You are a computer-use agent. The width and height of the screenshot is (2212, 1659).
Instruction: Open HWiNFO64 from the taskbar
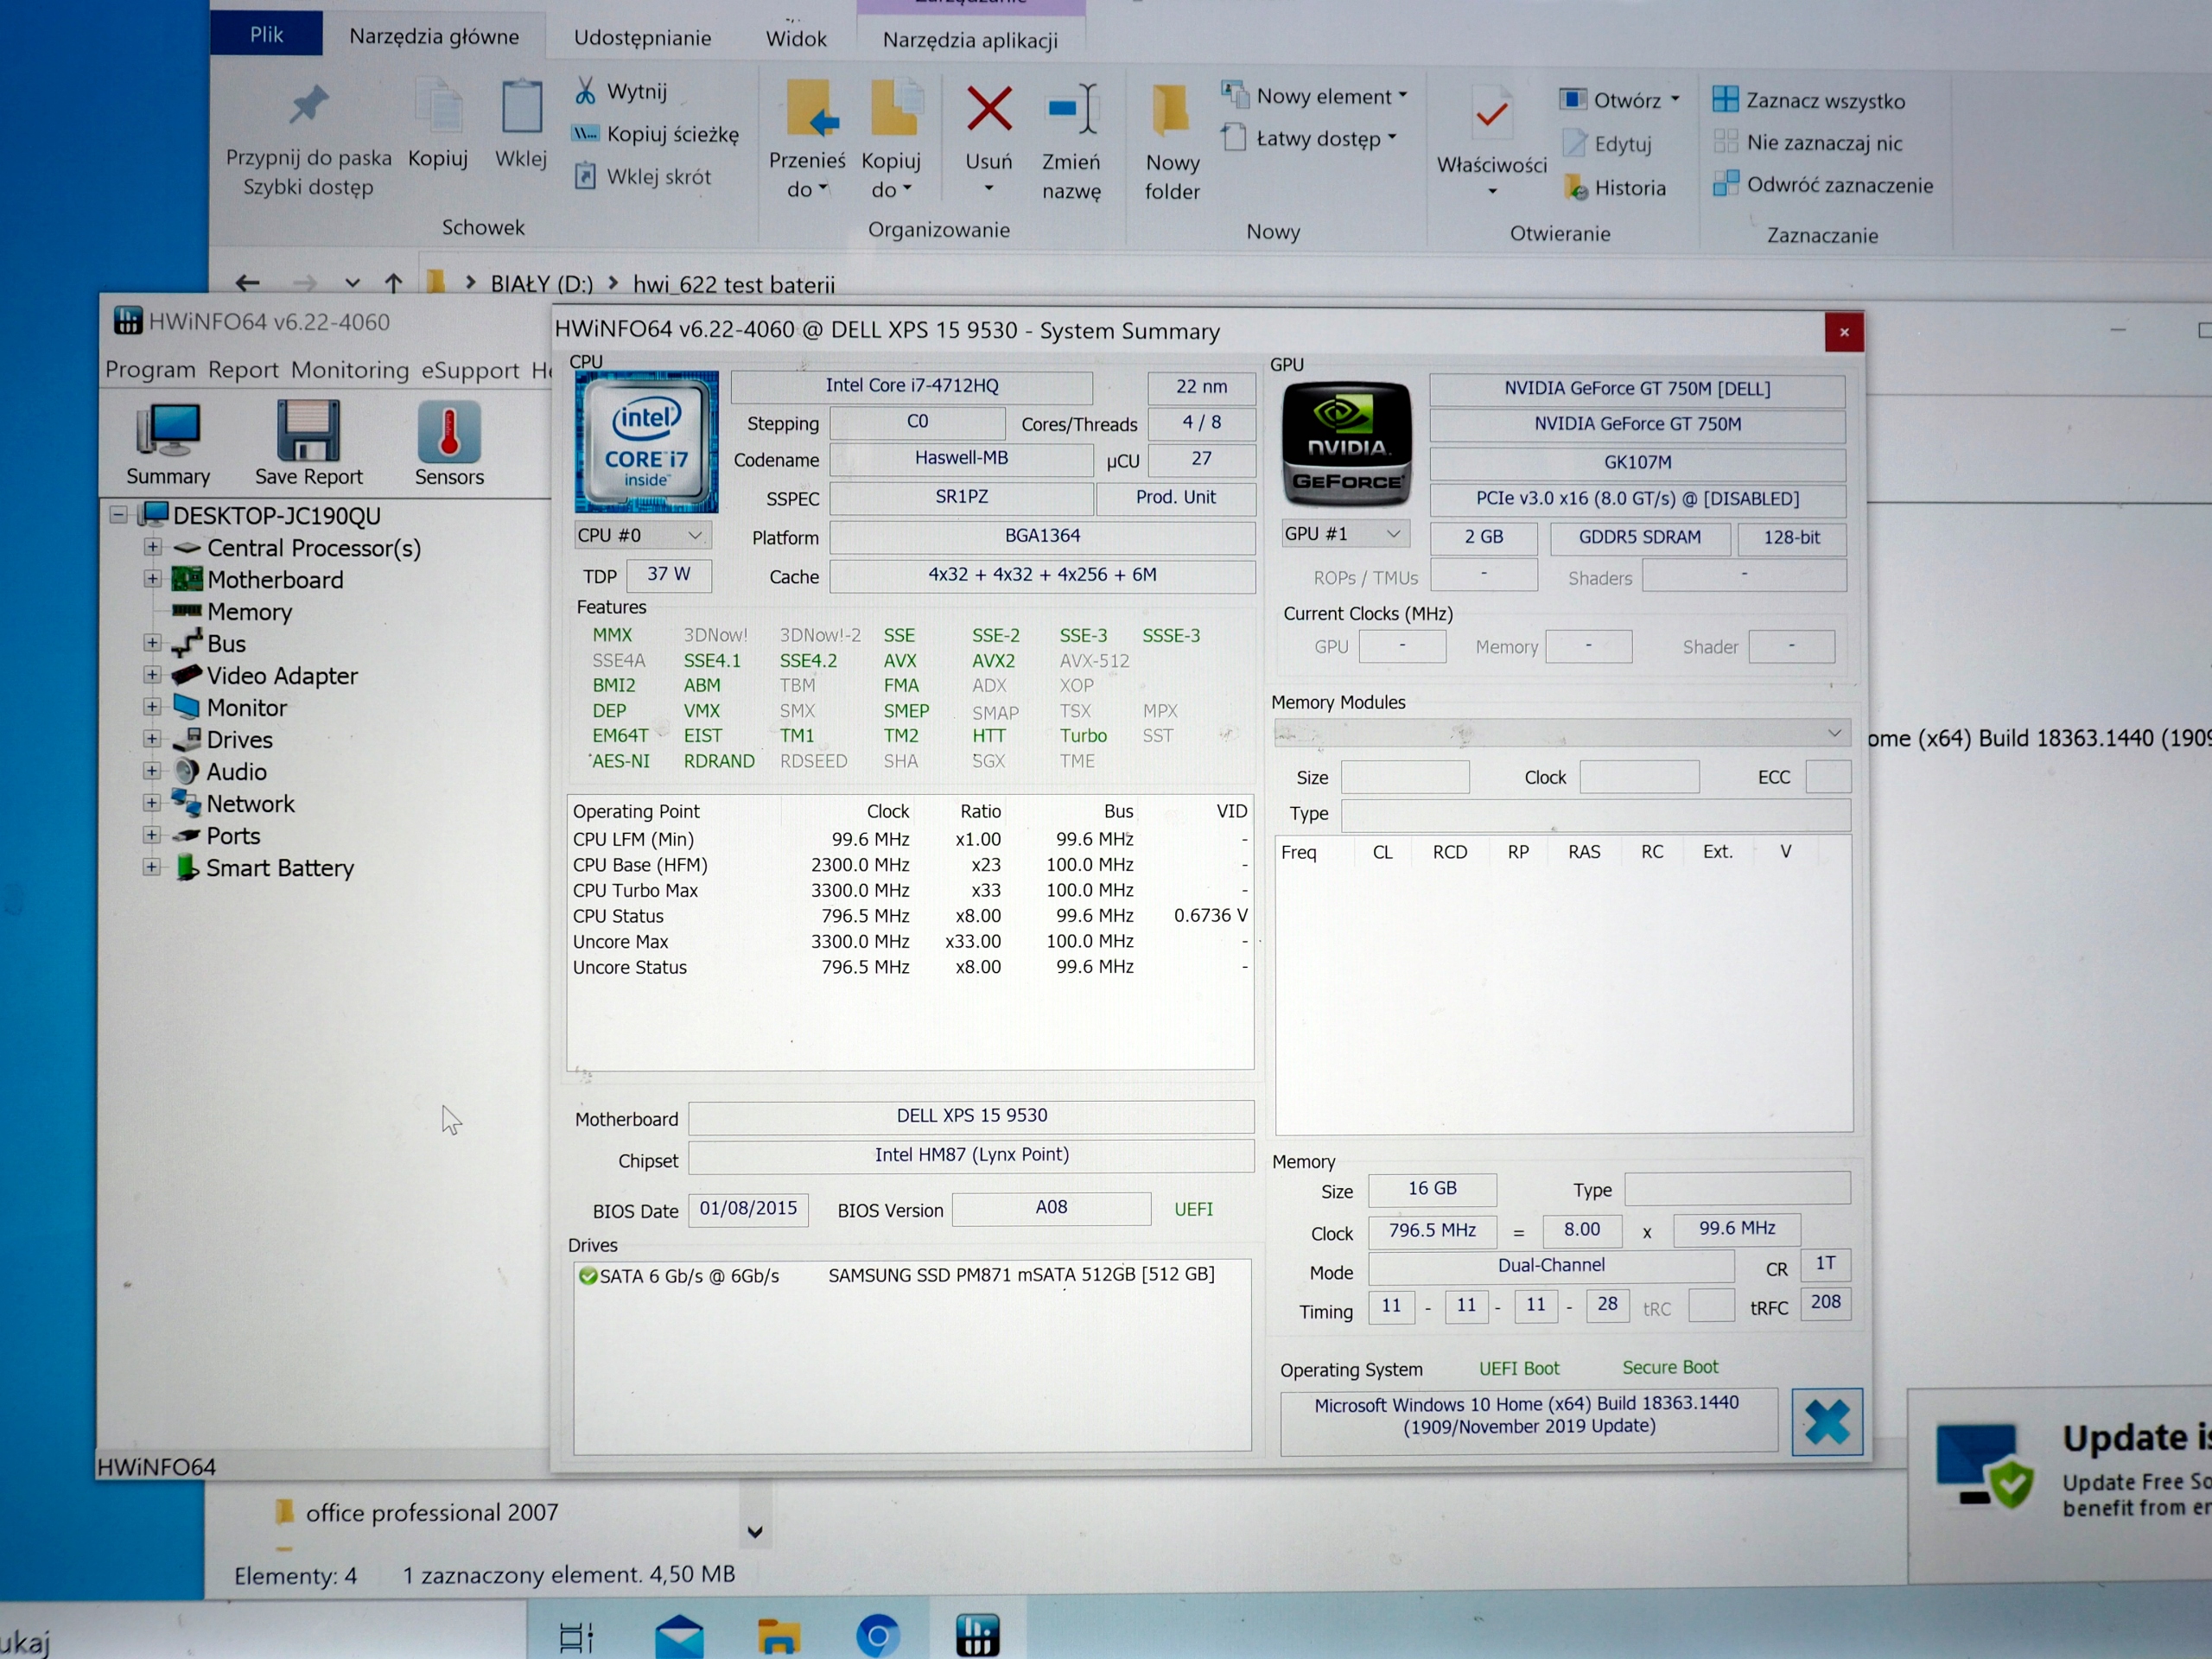point(977,1634)
